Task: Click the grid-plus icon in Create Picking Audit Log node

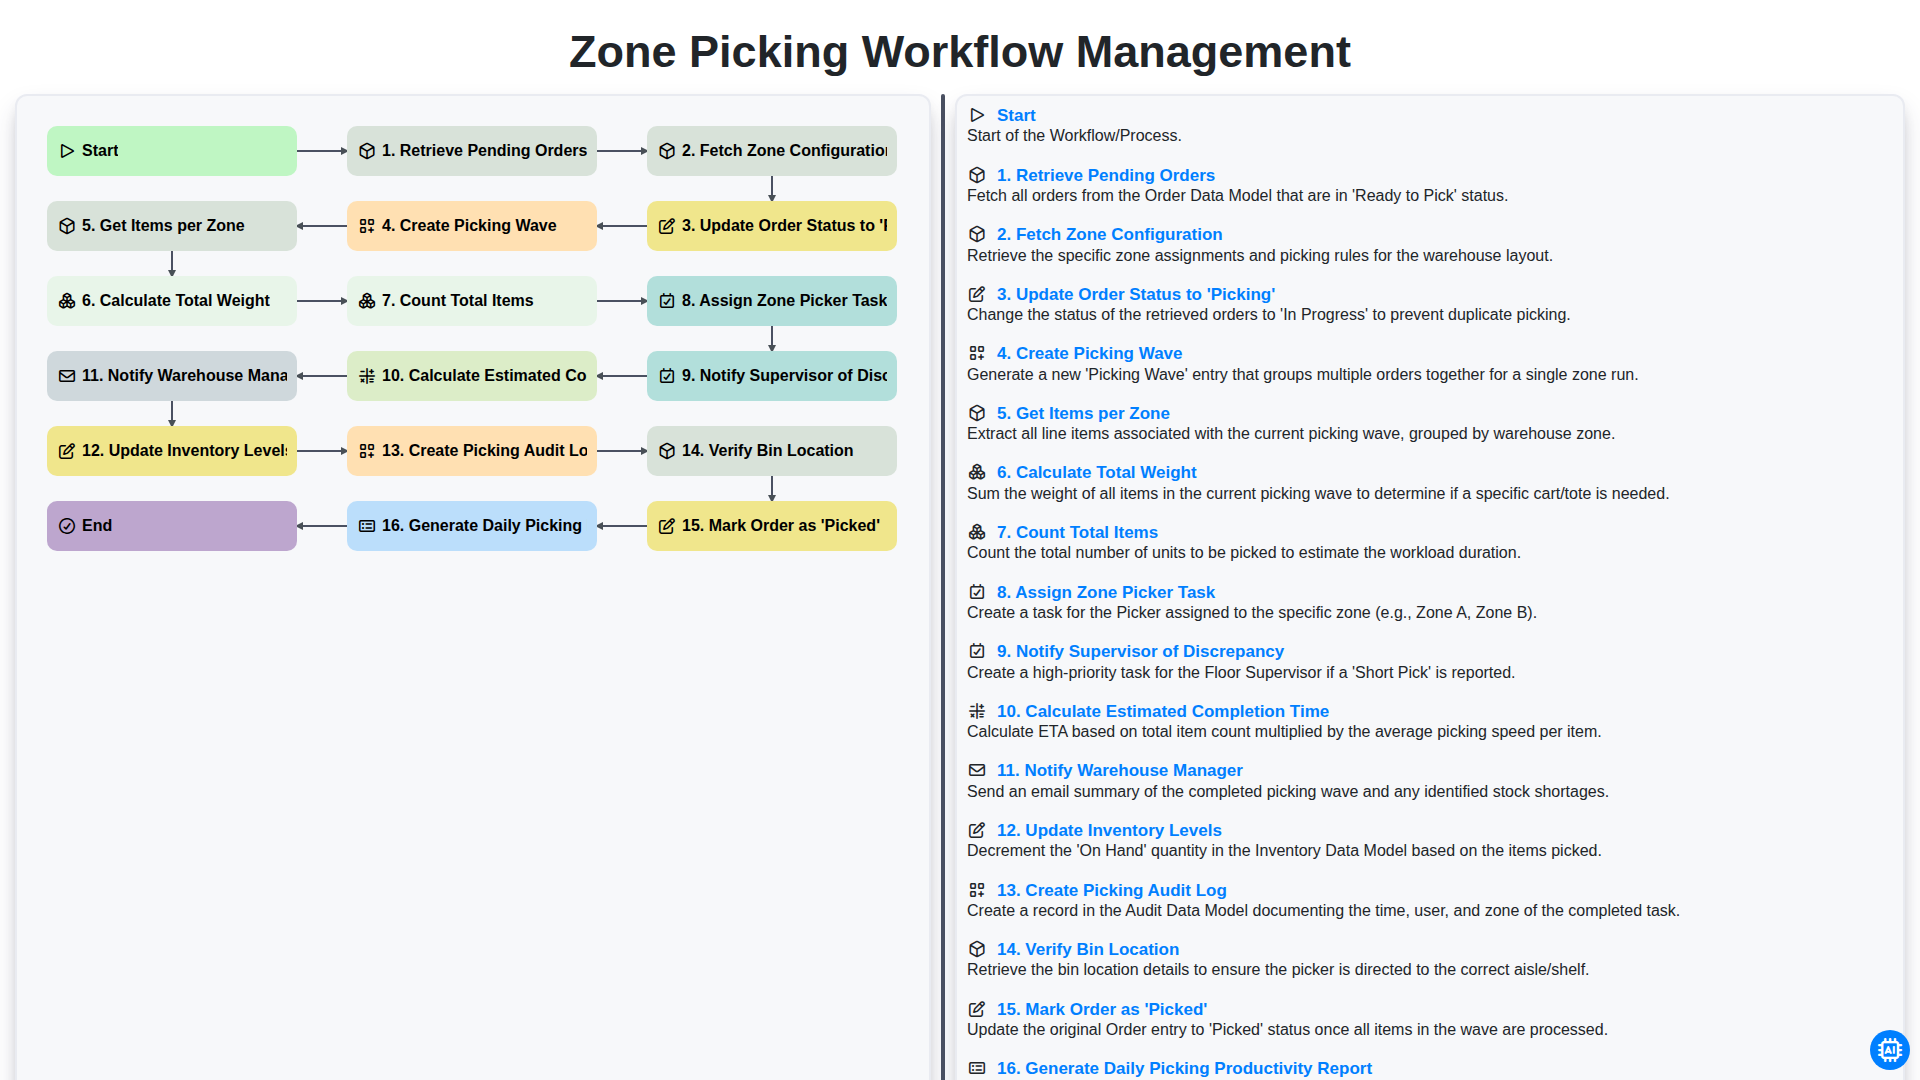Action: tap(367, 451)
